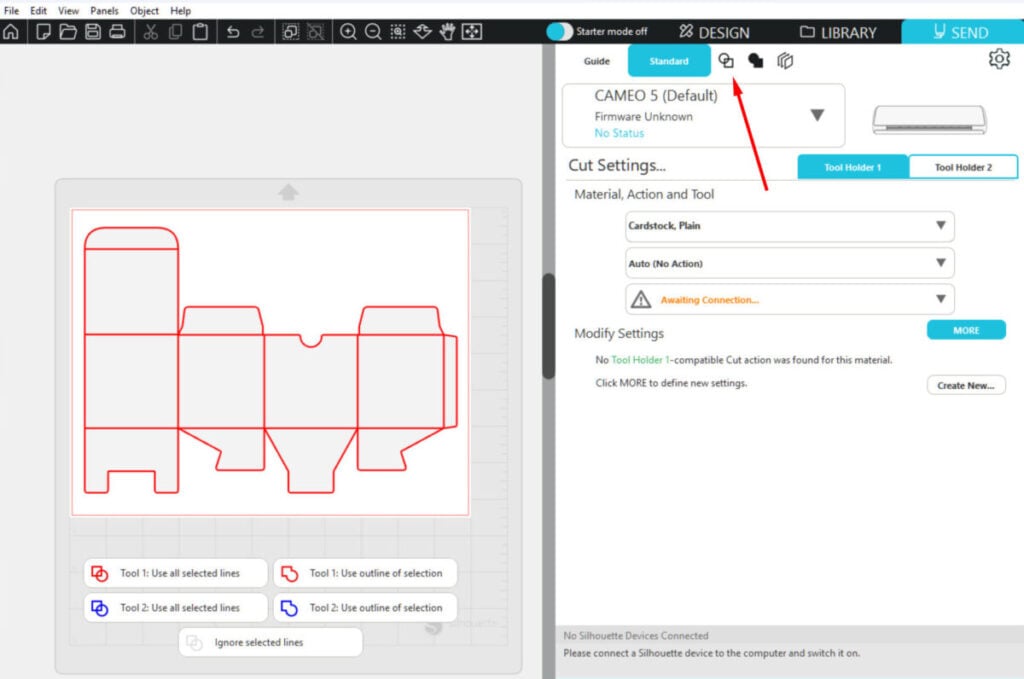The image size is (1024, 679).
Task: Expand the CAMEO 5 device dropdown
Action: pos(817,115)
